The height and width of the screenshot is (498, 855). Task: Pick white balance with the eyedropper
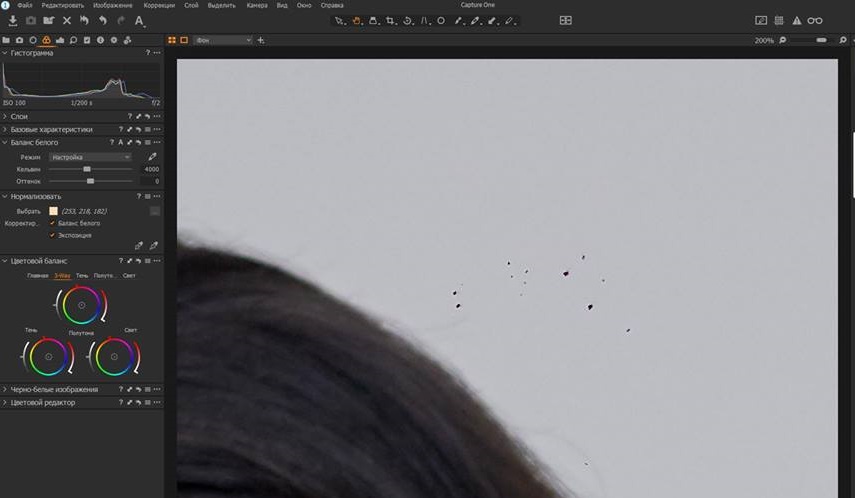coord(152,157)
